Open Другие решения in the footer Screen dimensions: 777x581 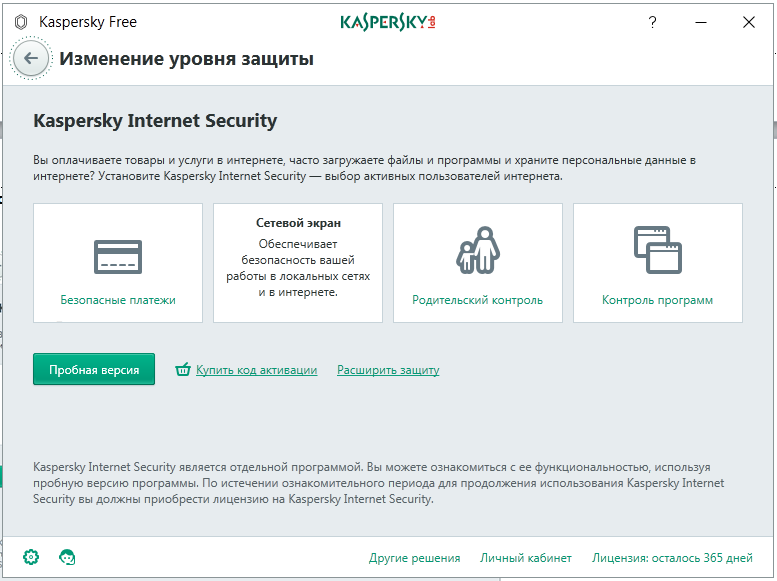414,558
